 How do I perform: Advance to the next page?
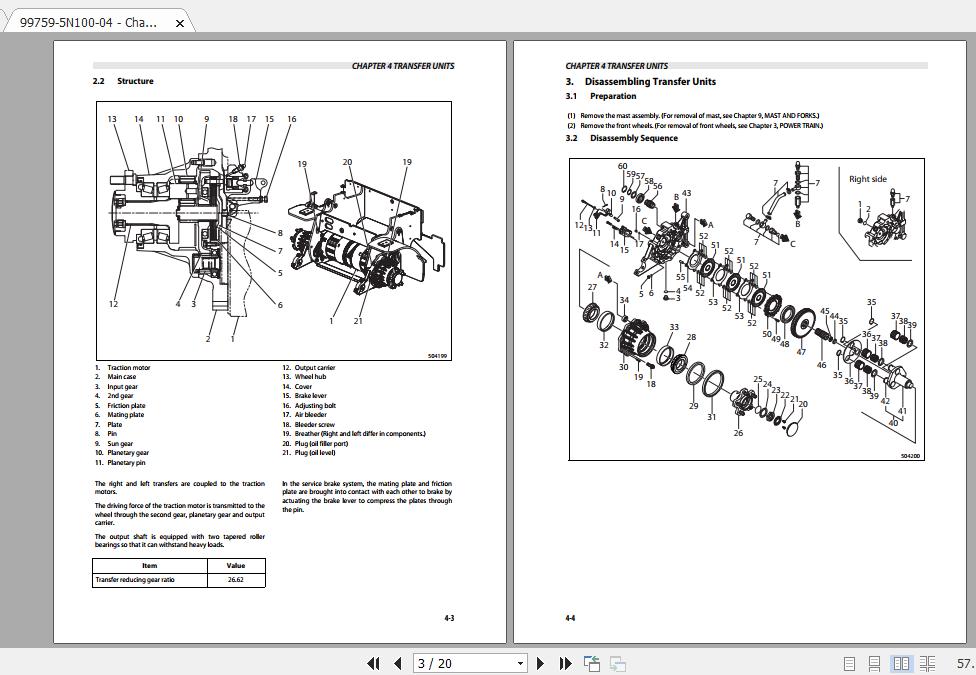(540, 663)
